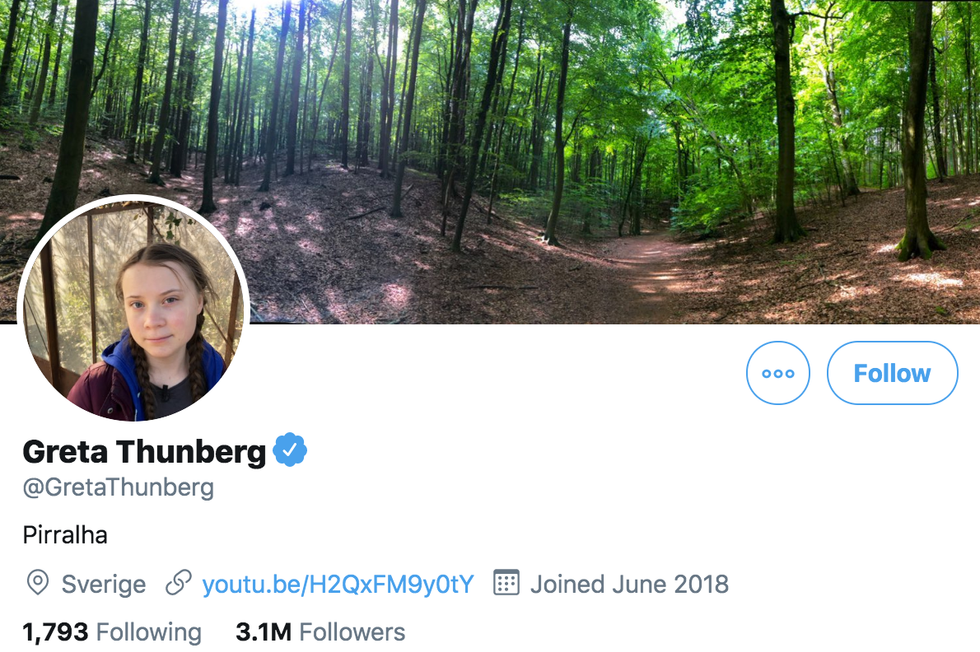Open the three-dot more options button
The height and width of the screenshot is (652, 980).
[x=778, y=373]
